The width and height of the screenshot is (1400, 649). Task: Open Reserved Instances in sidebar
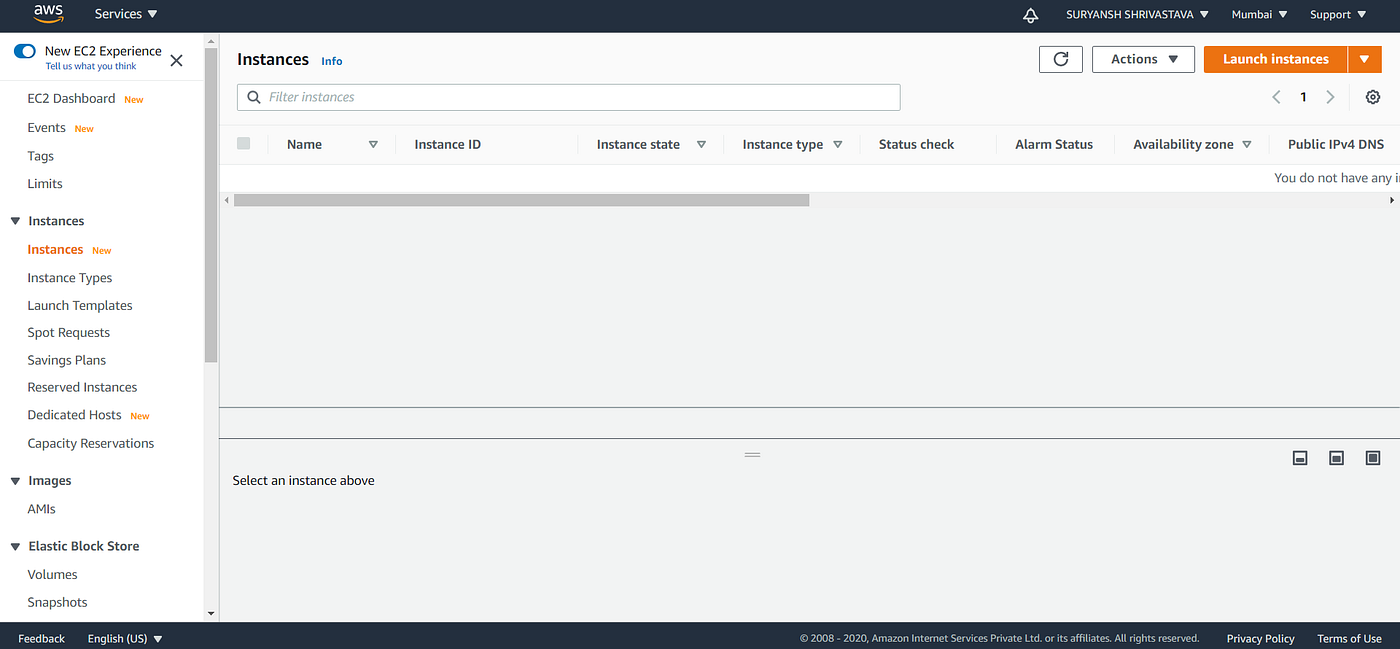pos(82,387)
